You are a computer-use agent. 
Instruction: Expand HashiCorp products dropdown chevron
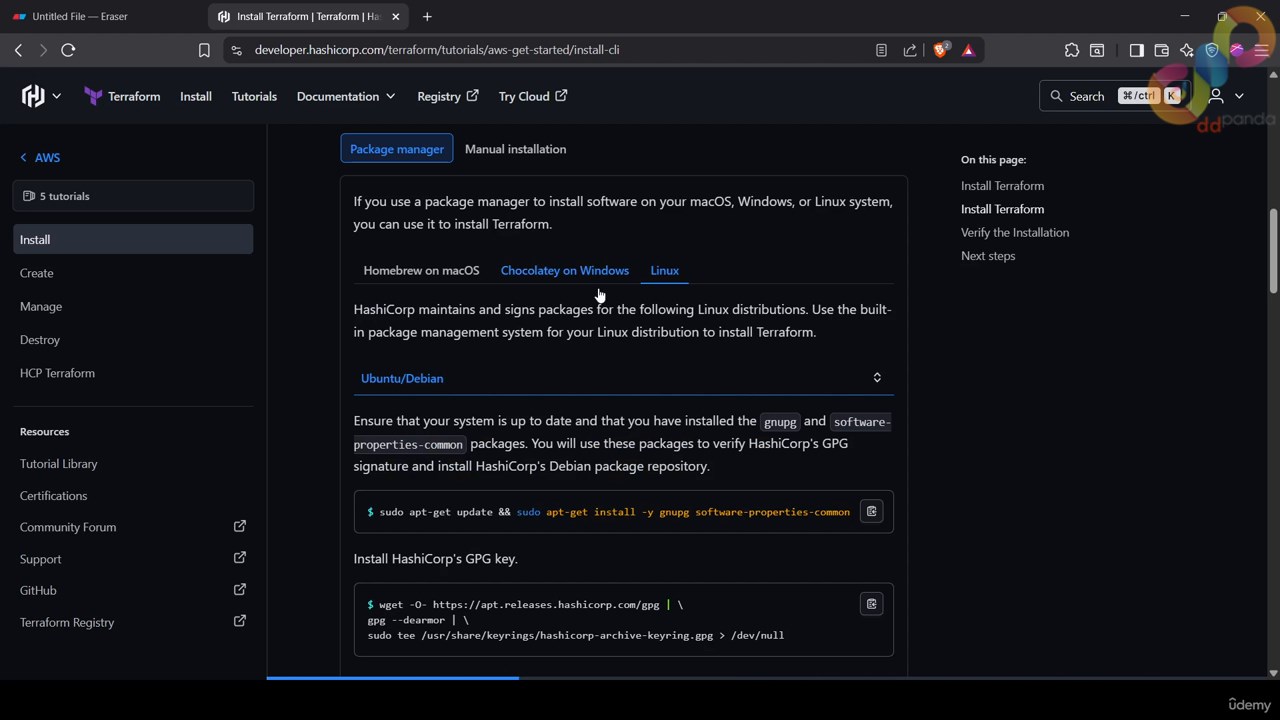(x=57, y=96)
